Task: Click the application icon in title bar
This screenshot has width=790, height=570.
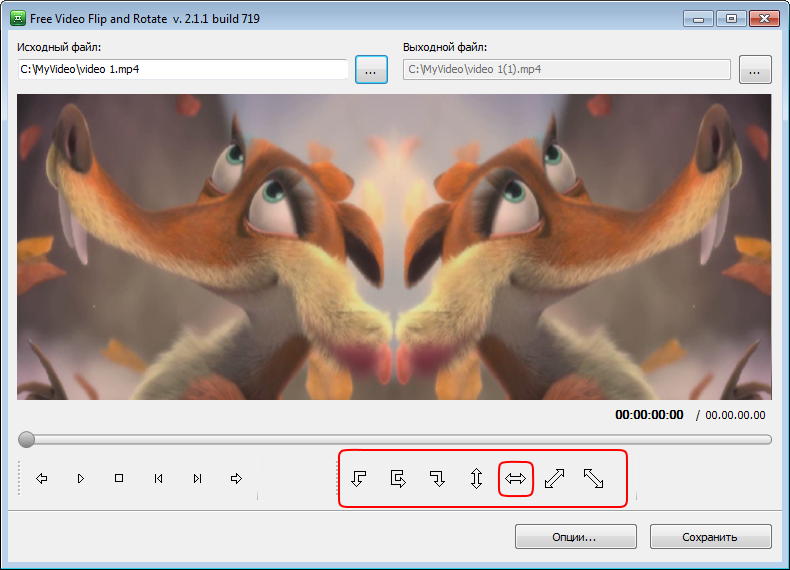Action: point(18,19)
